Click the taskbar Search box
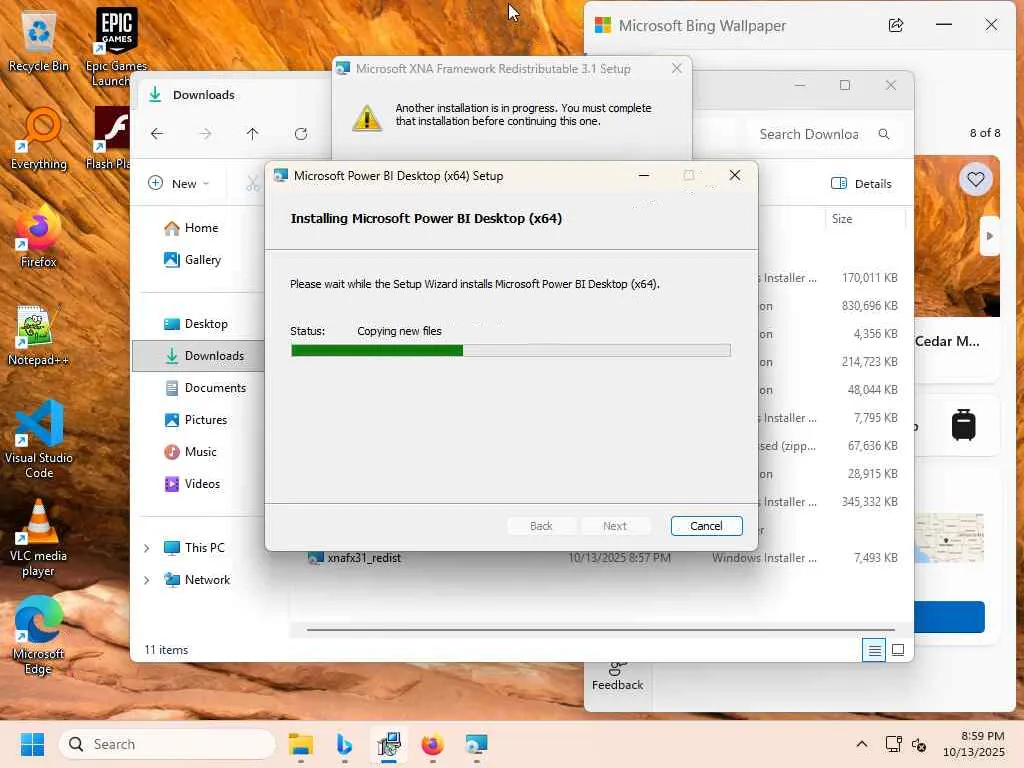The height and width of the screenshot is (768, 1024). [167, 744]
